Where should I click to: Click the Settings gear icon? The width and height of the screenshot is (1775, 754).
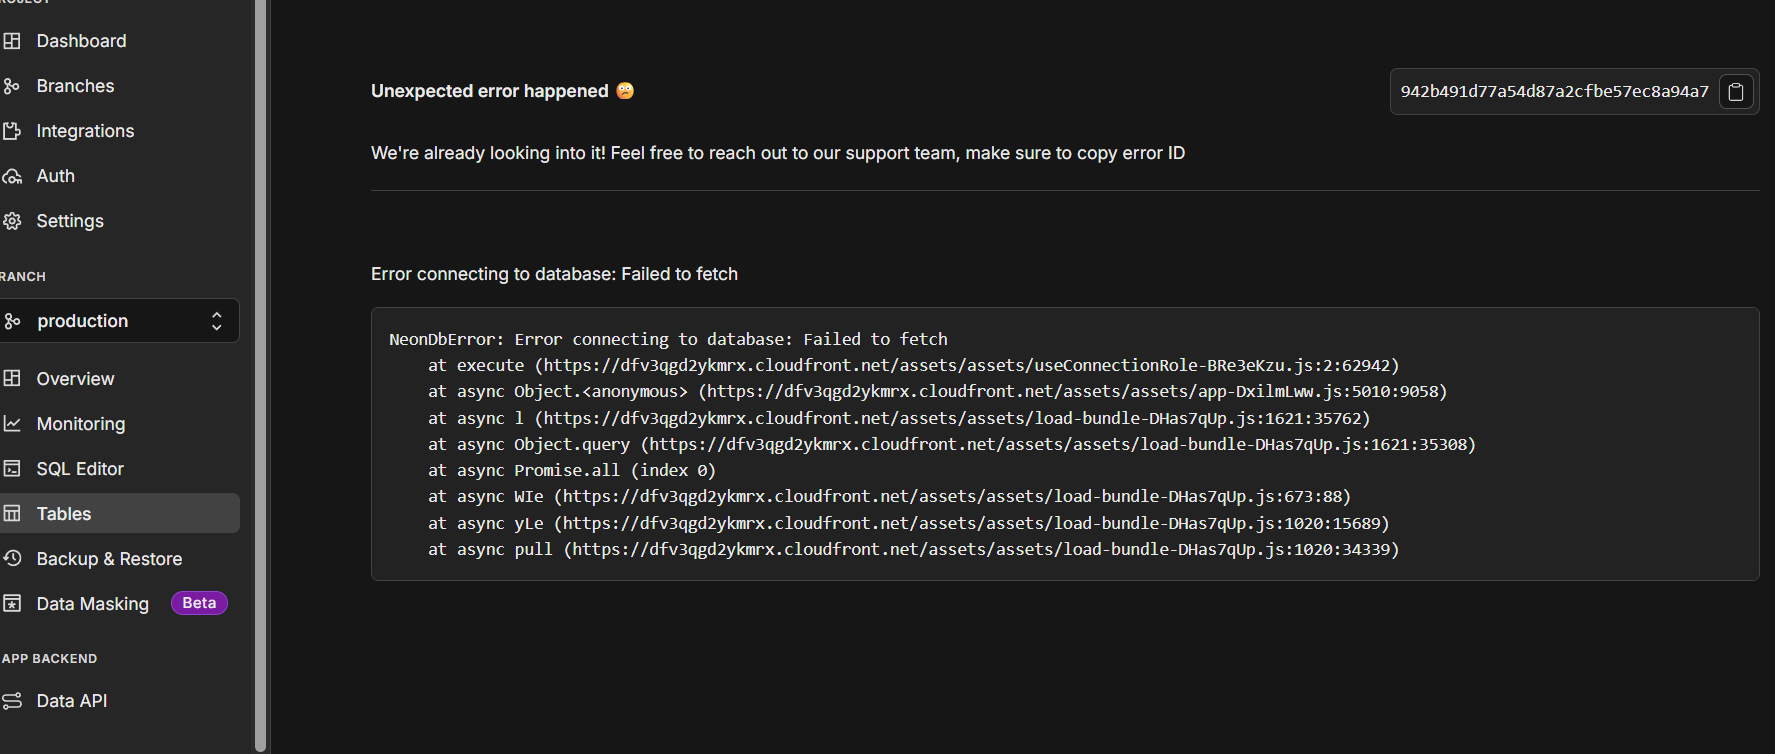tap(12, 221)
